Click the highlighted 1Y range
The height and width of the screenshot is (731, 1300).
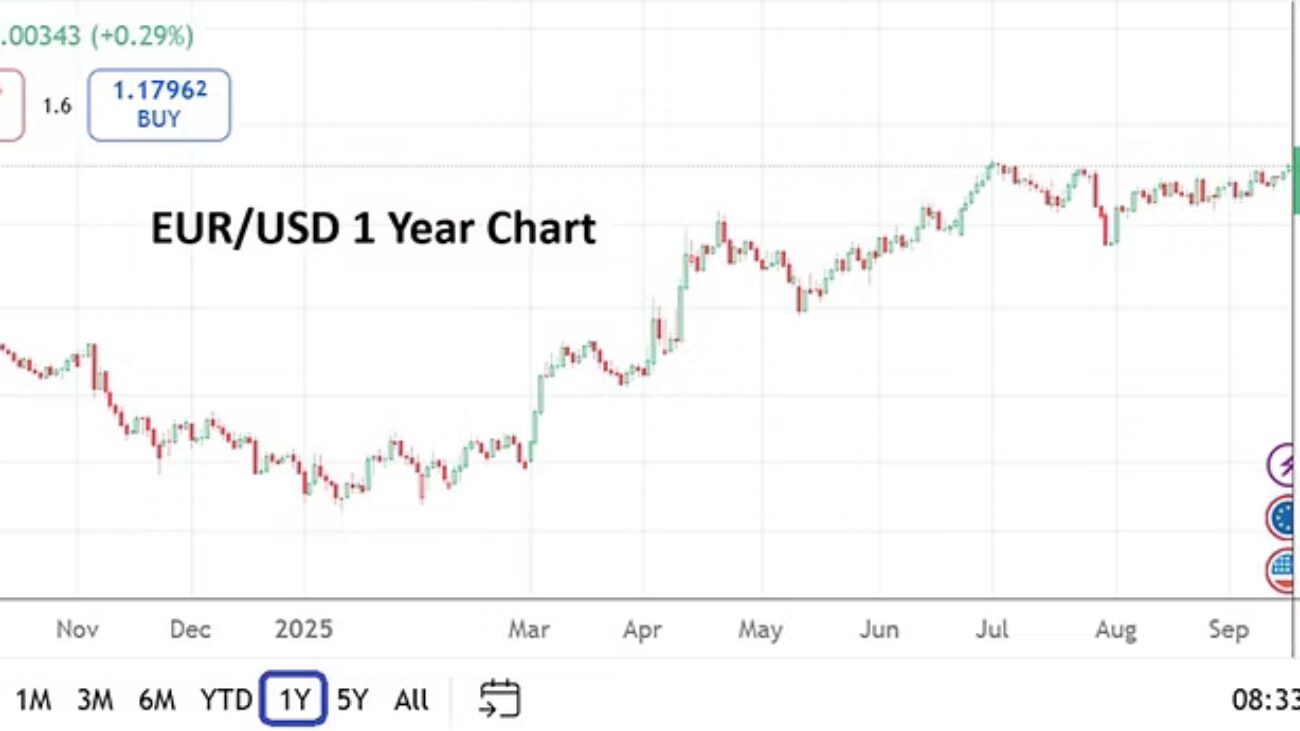293,700
